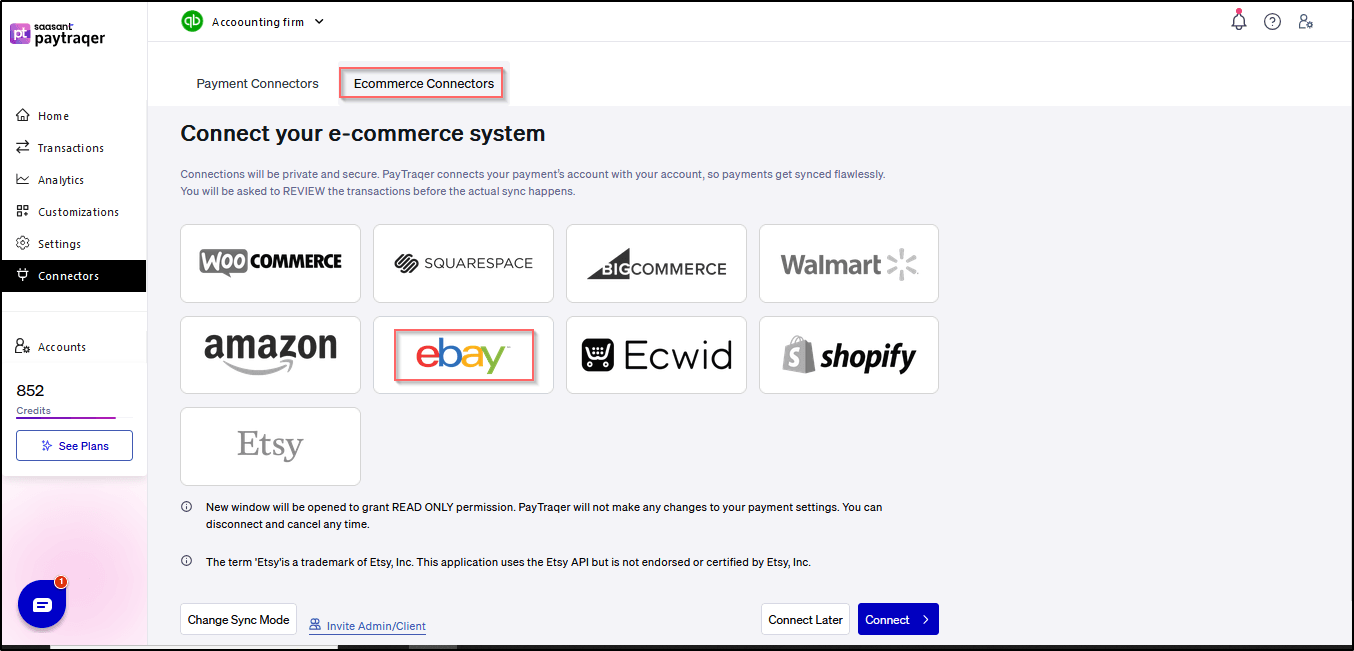Screen dimensions: 1354x651
Task: Switch to Payment Connectors tab
Action: 257,84
